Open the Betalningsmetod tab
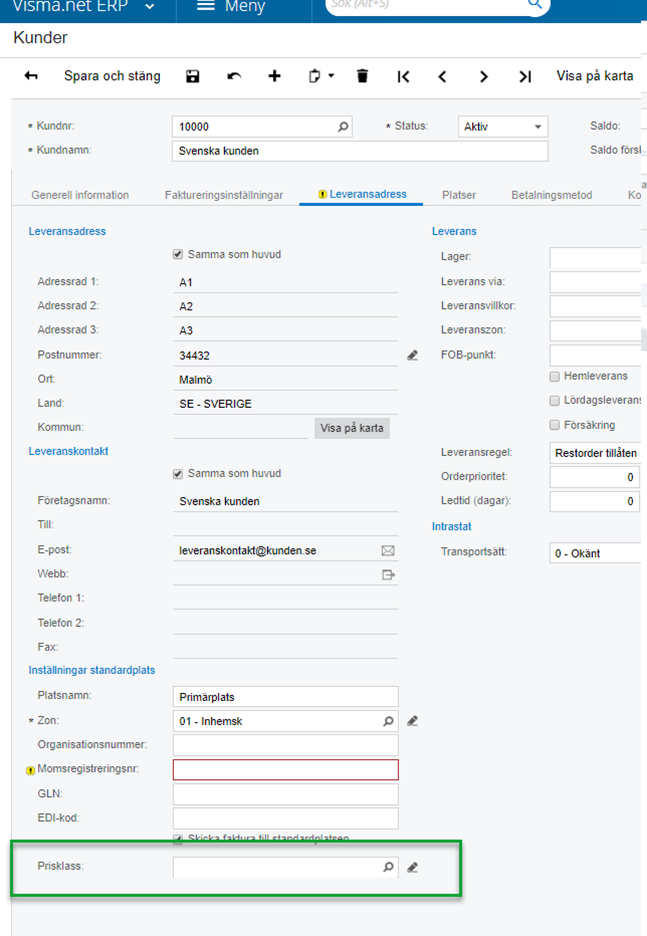The width and height of the screenshot is (647, 936). tap(551, 195)
